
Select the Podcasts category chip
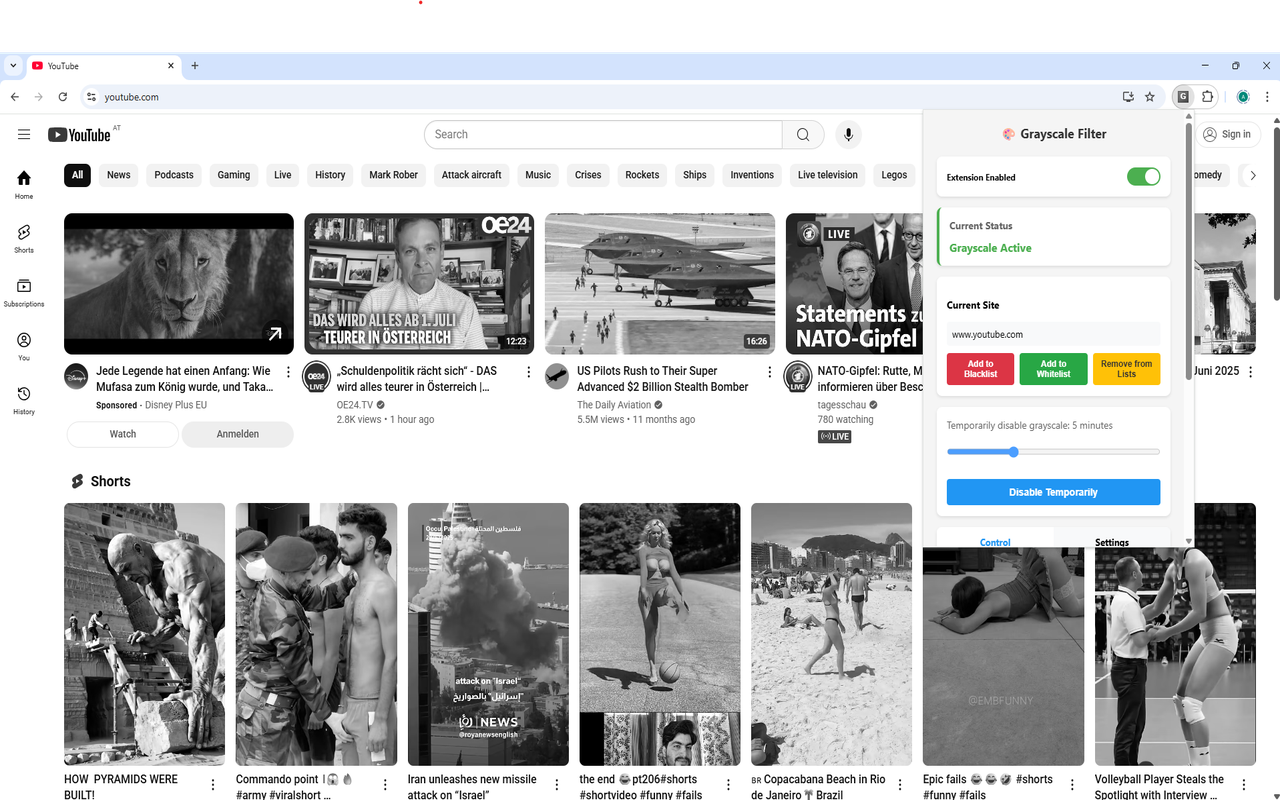point(174,175)
